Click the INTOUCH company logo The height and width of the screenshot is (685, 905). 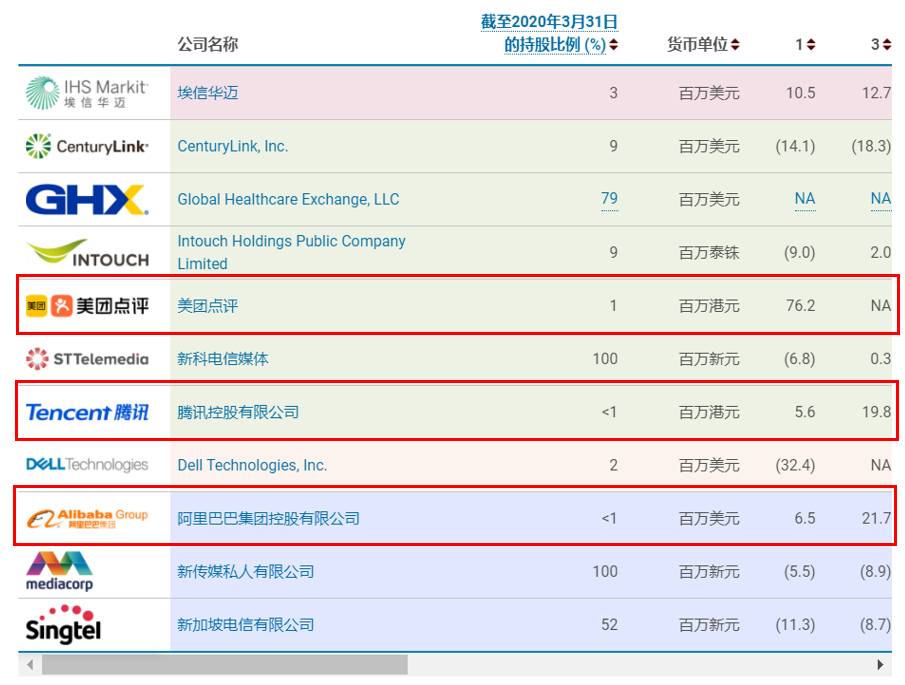pyautogui.click(x=87, y=252)
